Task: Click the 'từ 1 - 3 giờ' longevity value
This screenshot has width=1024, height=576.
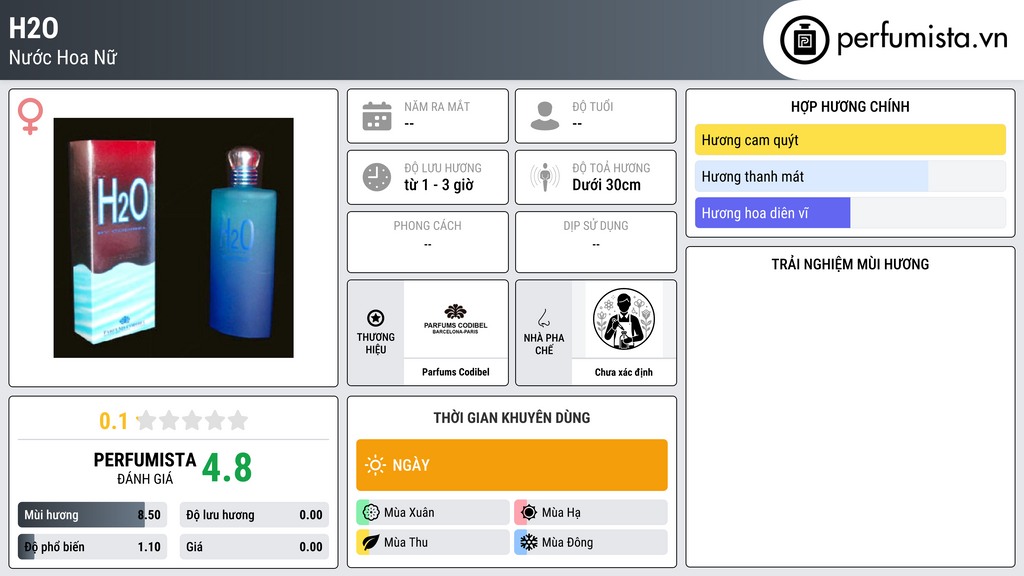Action: [x=439, y=185]
